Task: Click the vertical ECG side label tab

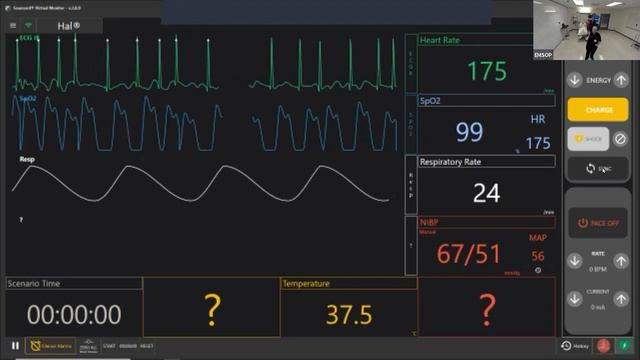Action: [411, 63]
